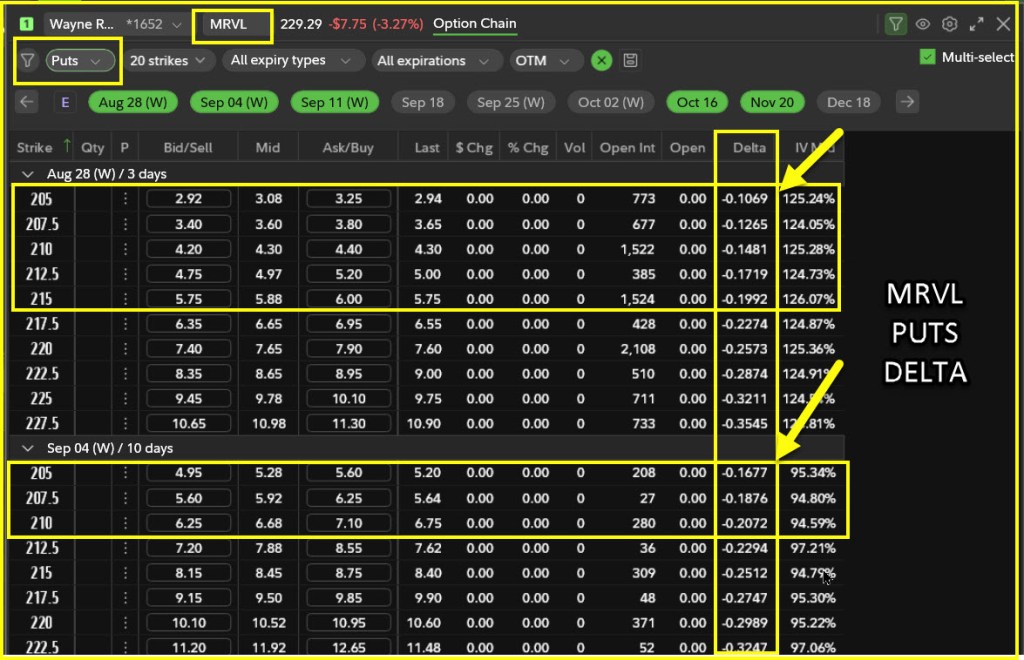The height and width of the screenshot is (660, 1024).
Task: Click the Qty cell for Aug 28 strike 205
Action: pos(92,199)
